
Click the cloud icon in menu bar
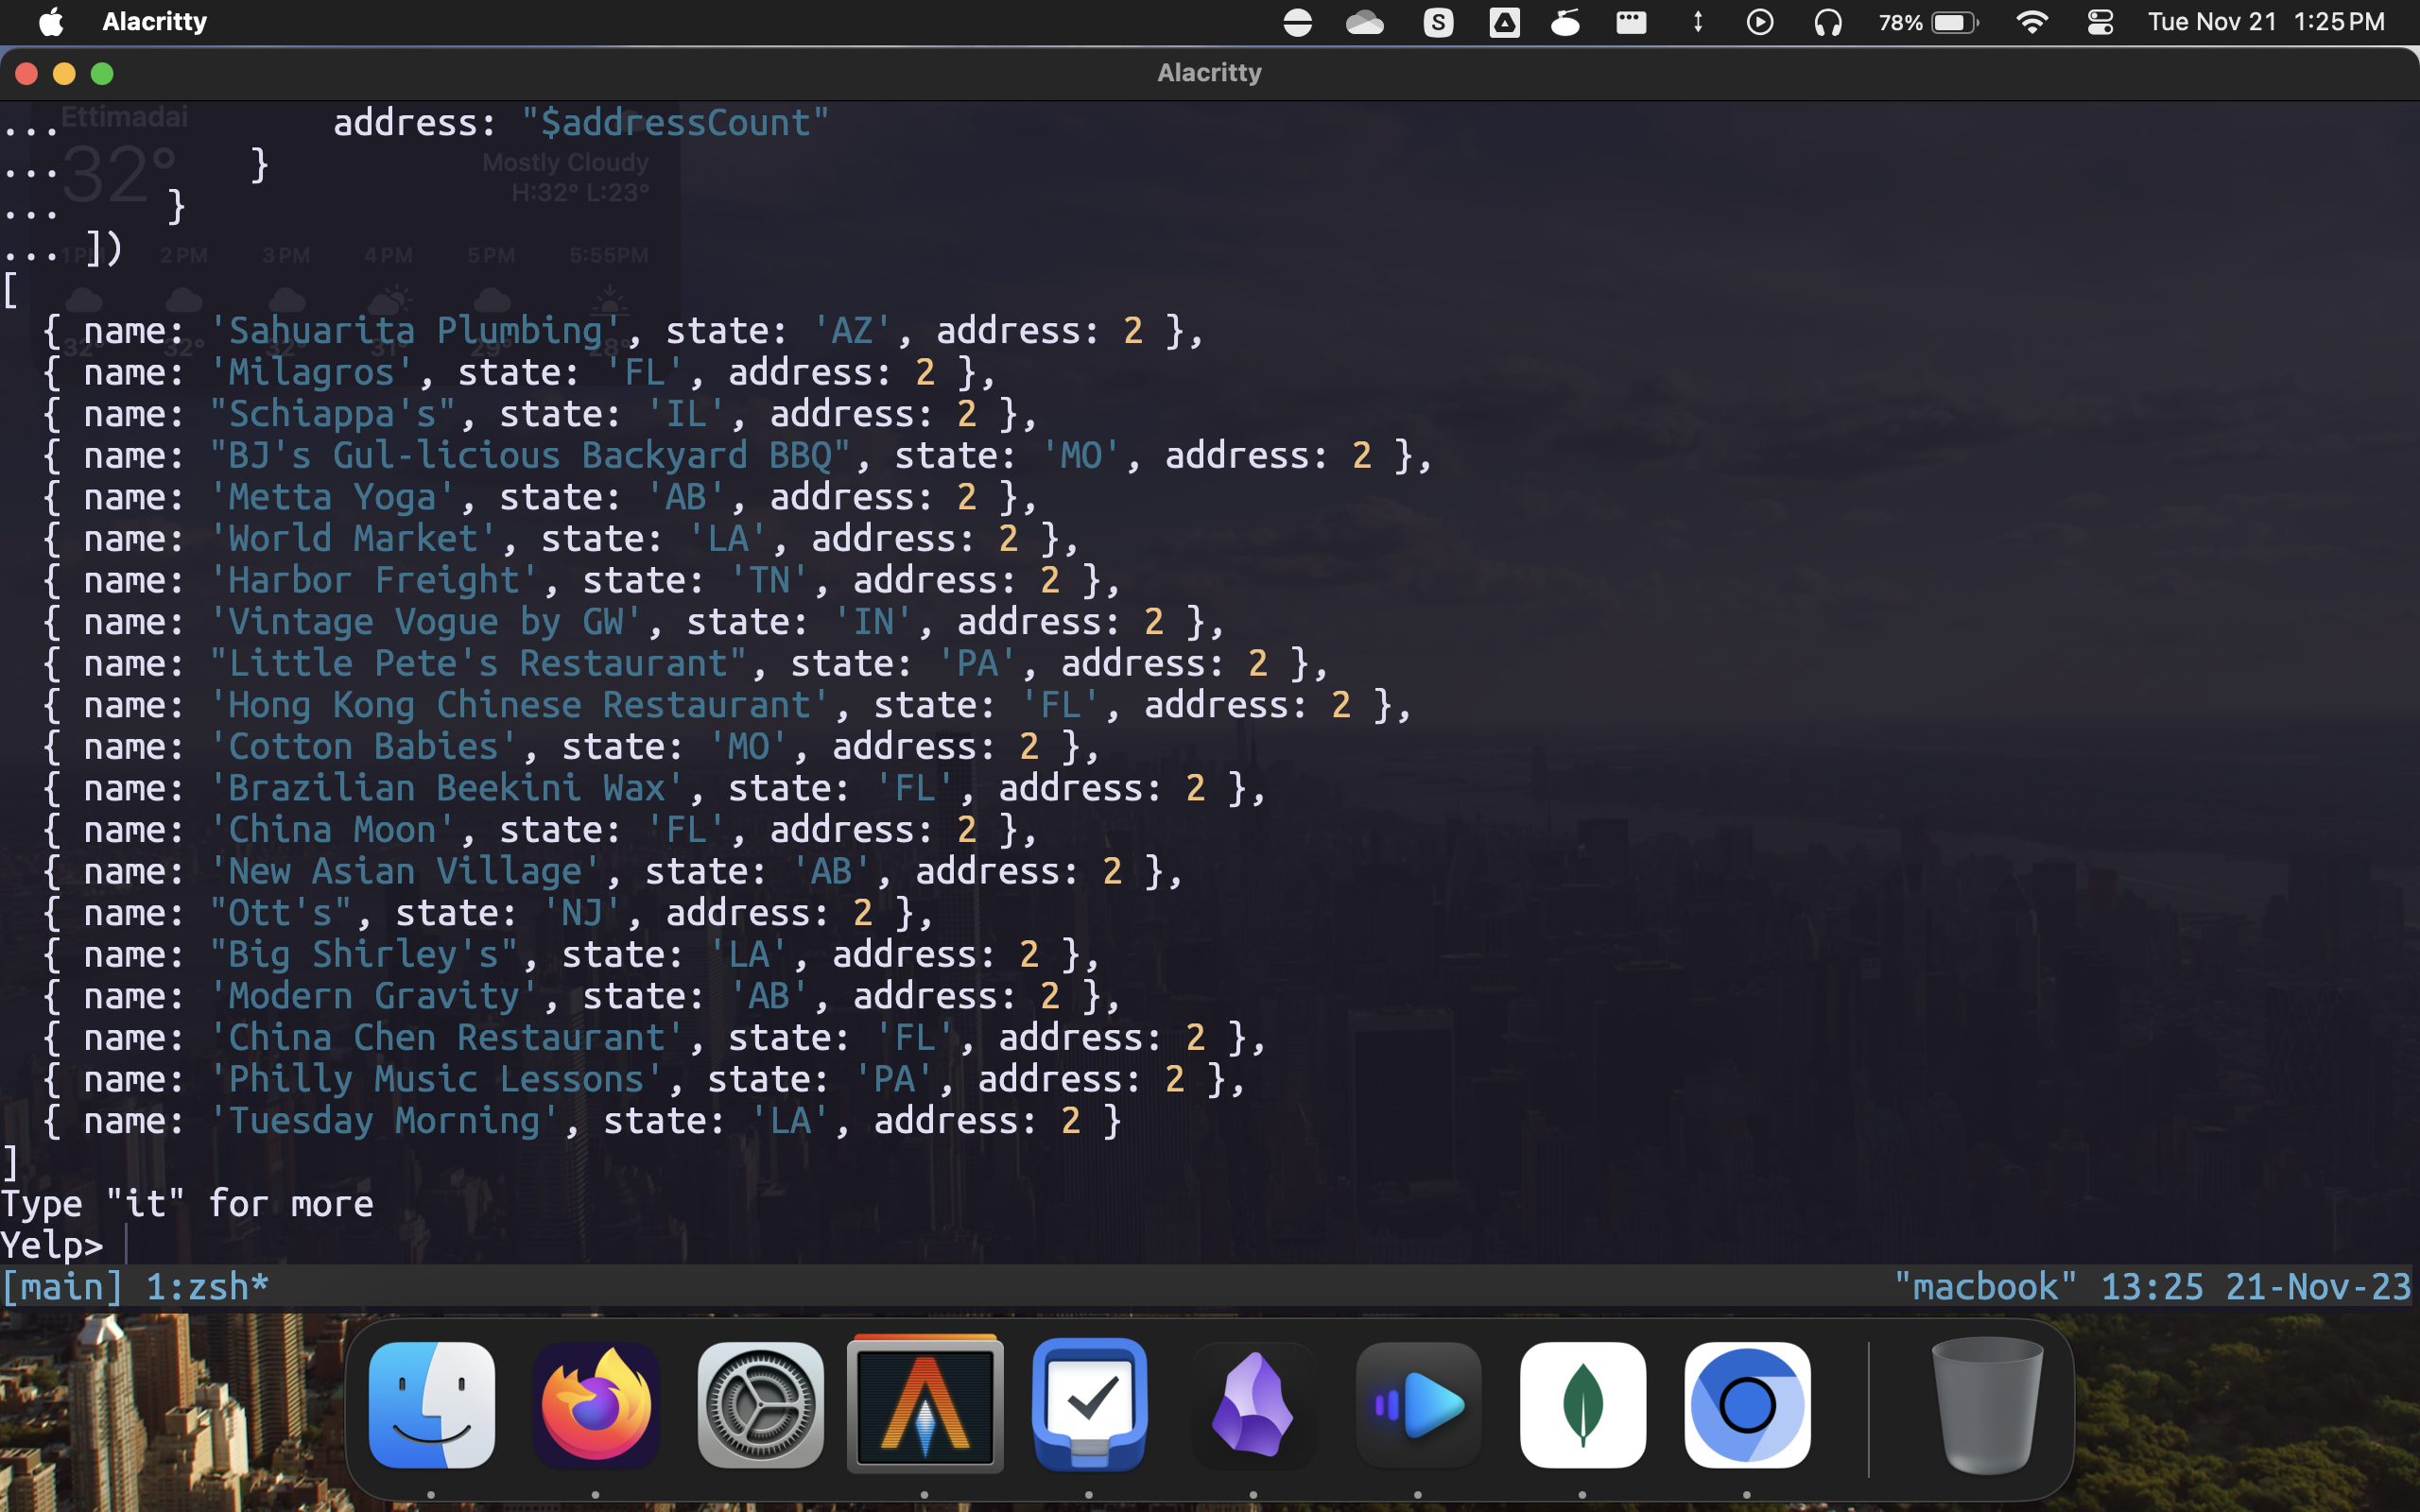pos(1364,22)
